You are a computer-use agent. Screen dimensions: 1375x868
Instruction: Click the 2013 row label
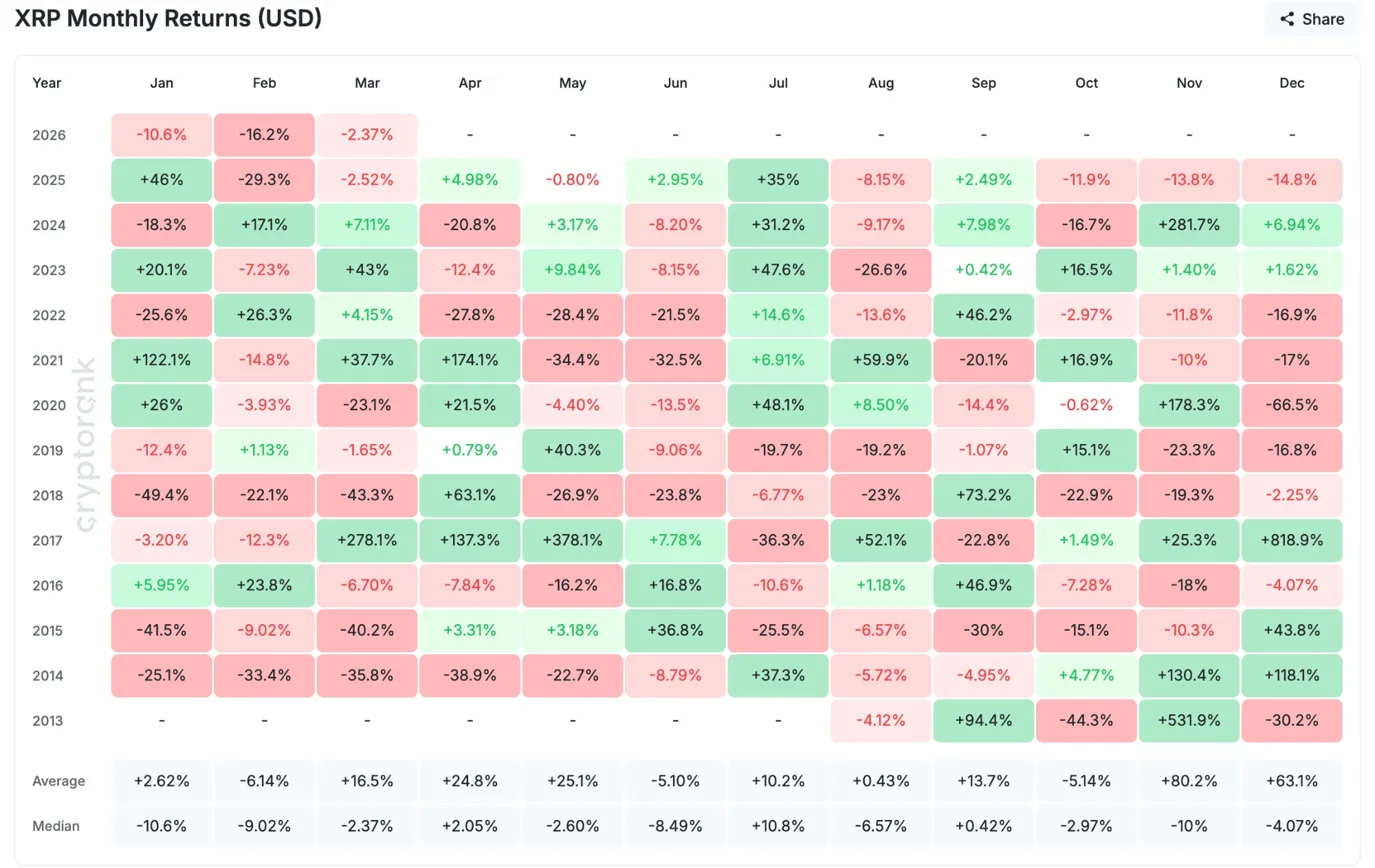click(46, 721)
